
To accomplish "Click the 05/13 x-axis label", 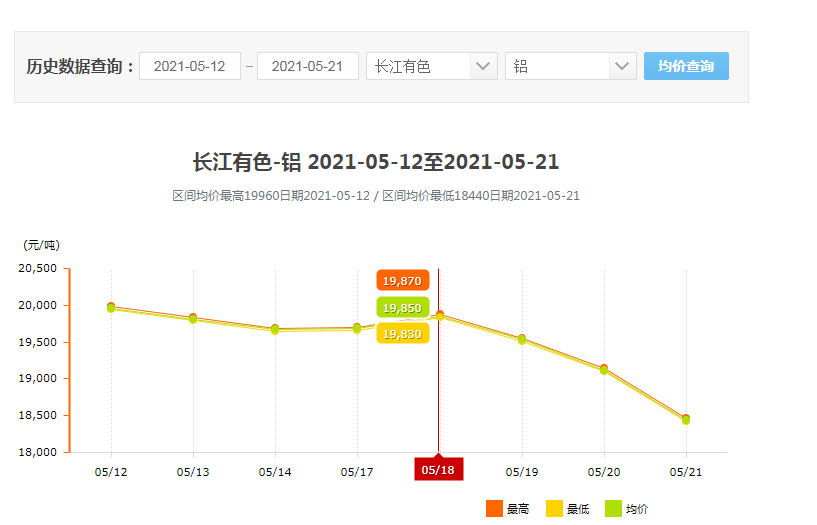I will click(x=193, y=472).
